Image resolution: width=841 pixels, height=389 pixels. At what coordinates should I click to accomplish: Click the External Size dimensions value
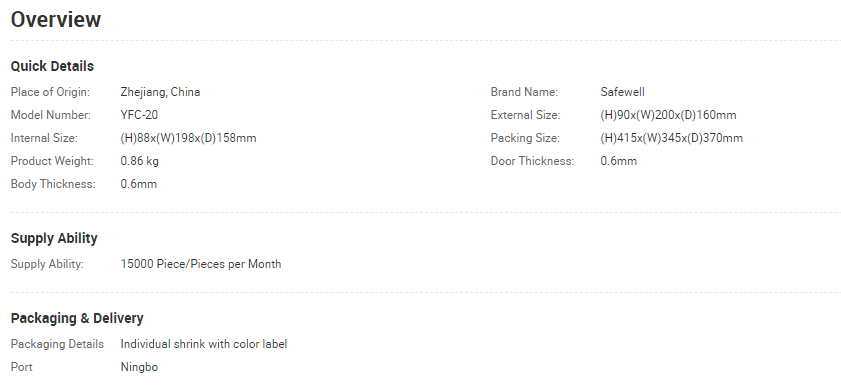tap(668, 115)
